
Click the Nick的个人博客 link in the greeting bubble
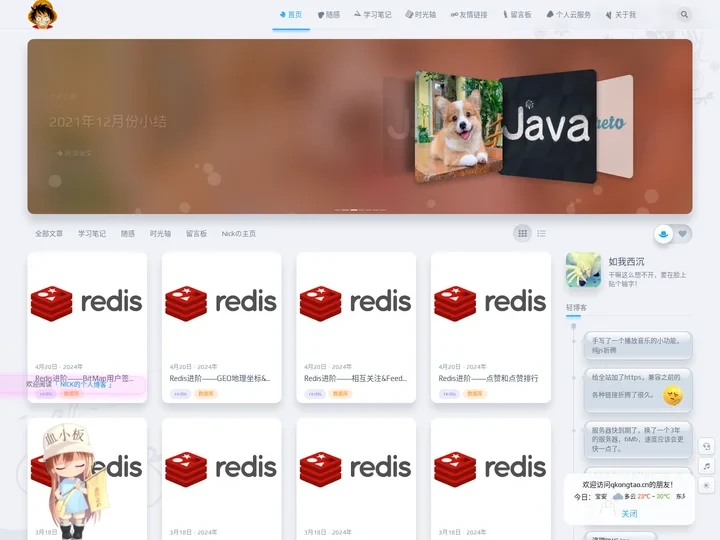tap(83, 384)
